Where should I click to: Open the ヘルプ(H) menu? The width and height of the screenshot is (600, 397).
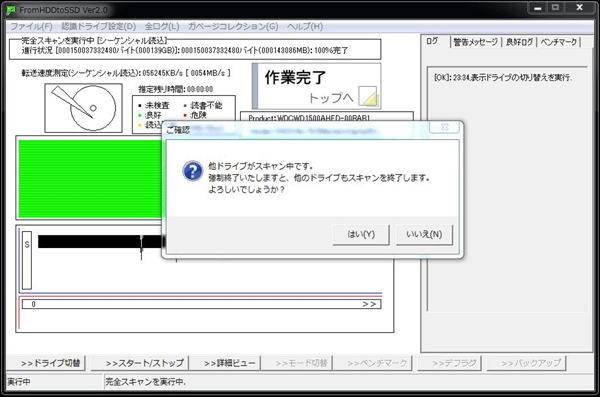pos(305,26)
